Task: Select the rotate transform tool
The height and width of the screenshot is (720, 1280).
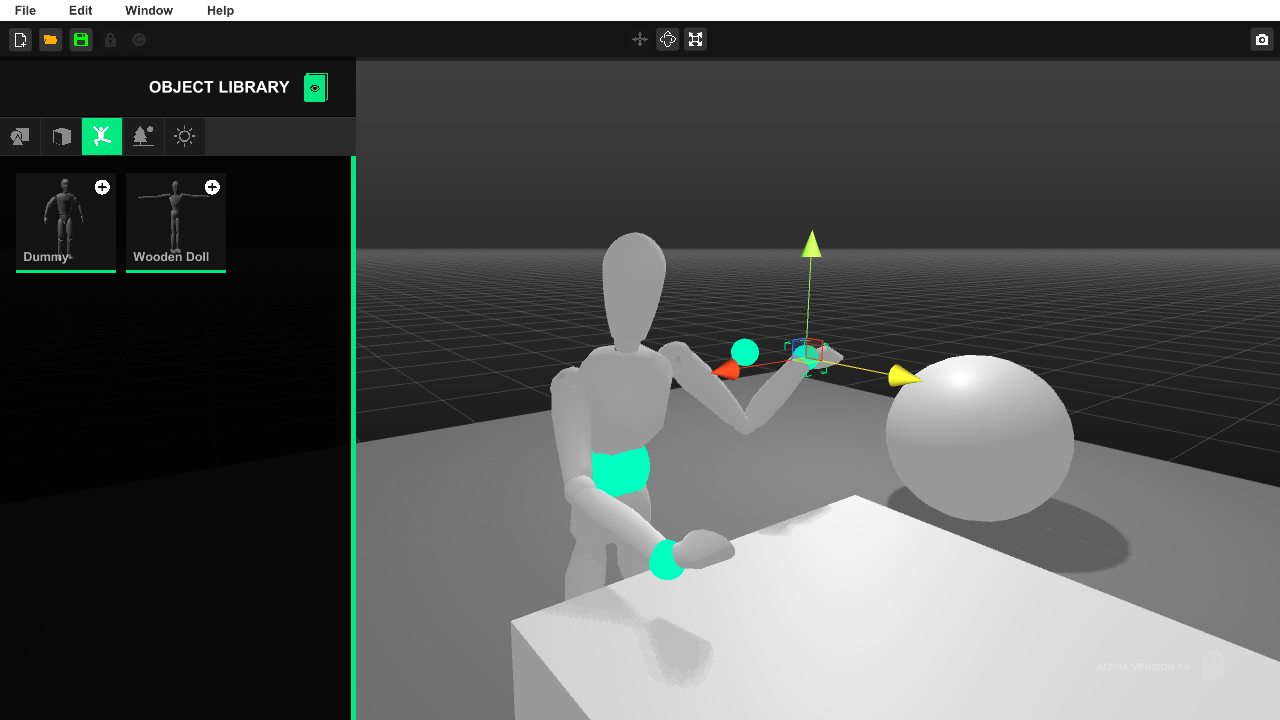Action: [668, 40]
